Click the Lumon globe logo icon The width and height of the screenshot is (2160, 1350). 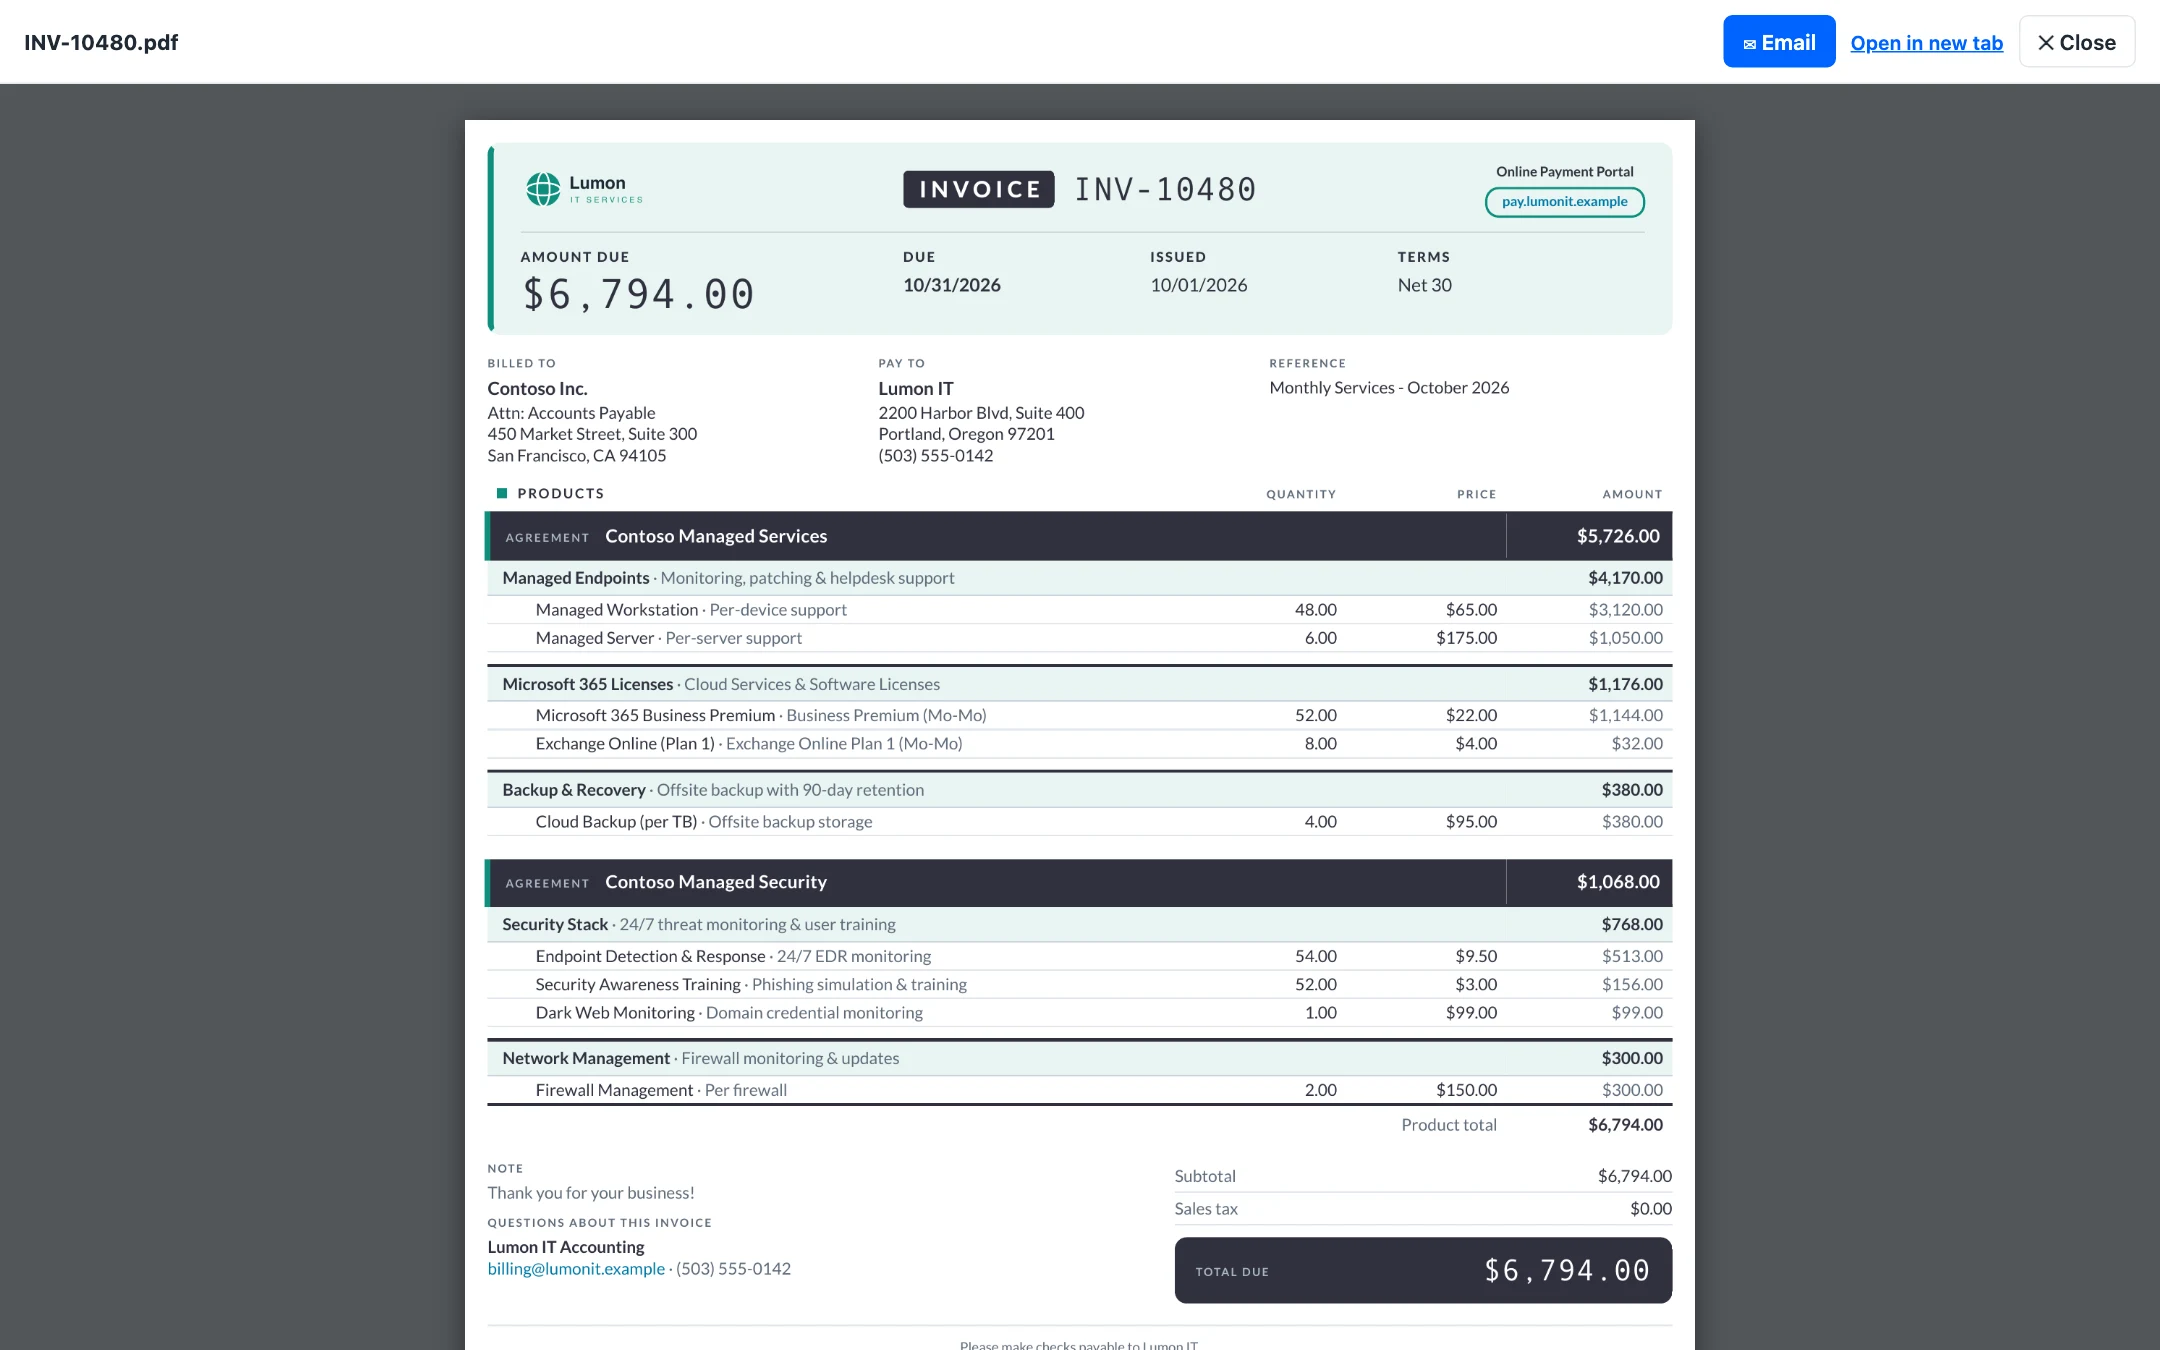tap(543, 189)
